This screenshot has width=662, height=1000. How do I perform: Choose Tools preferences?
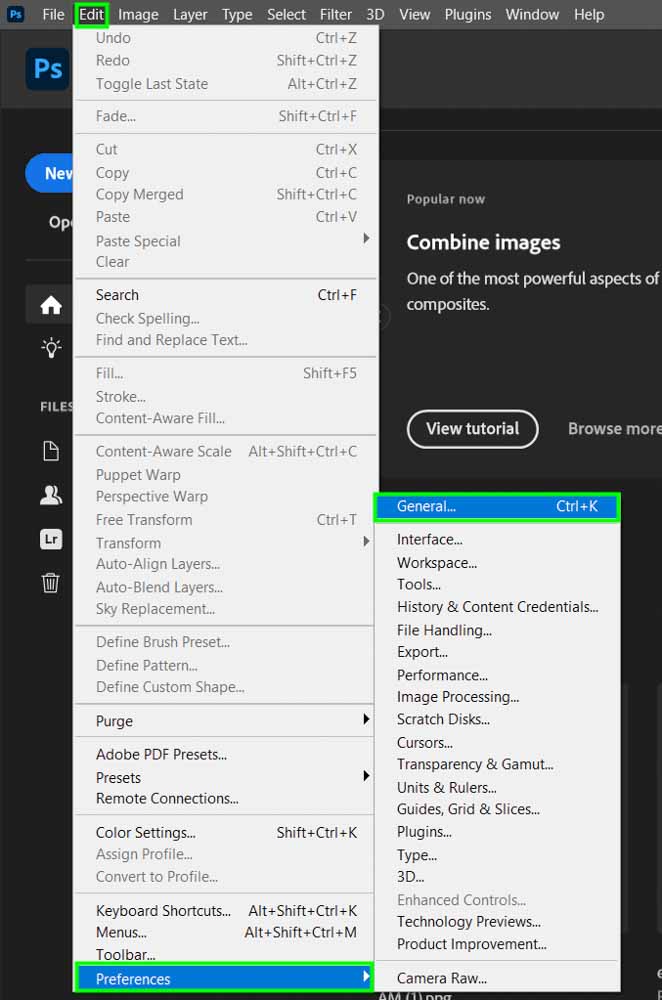497,584
